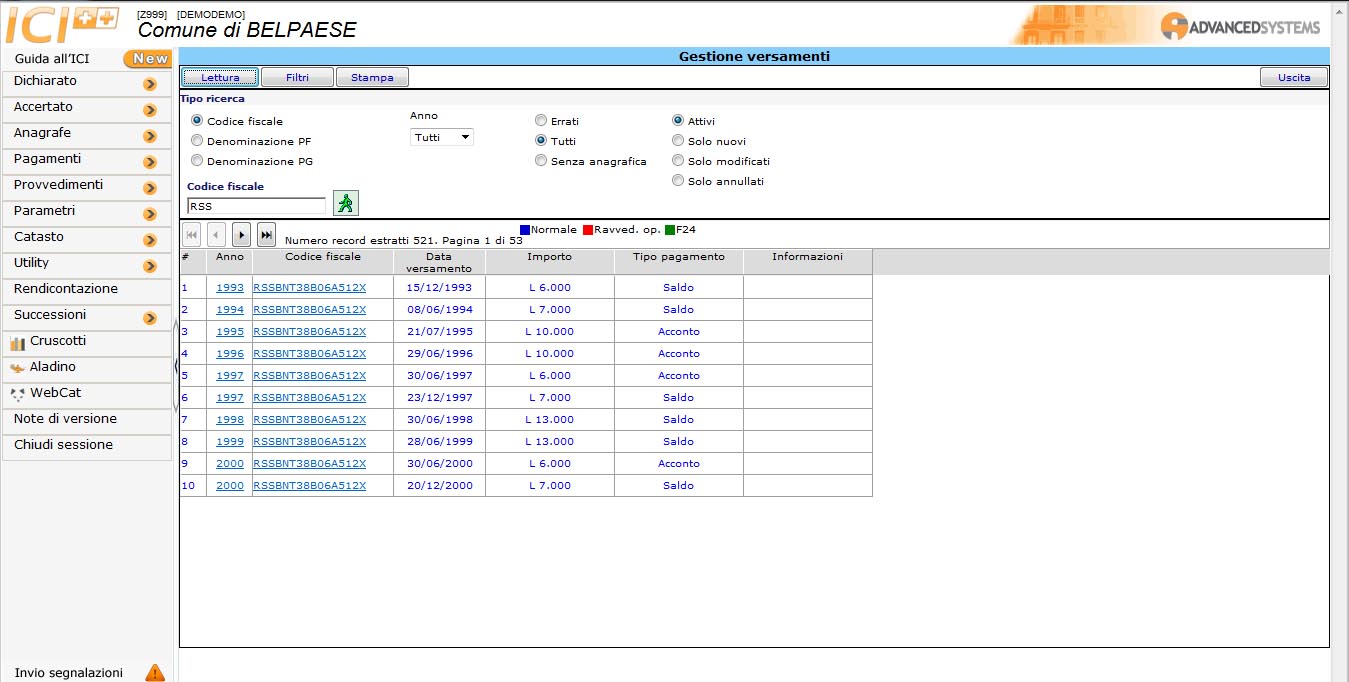
Task: Go to next page of records
Action: (241, 235)
